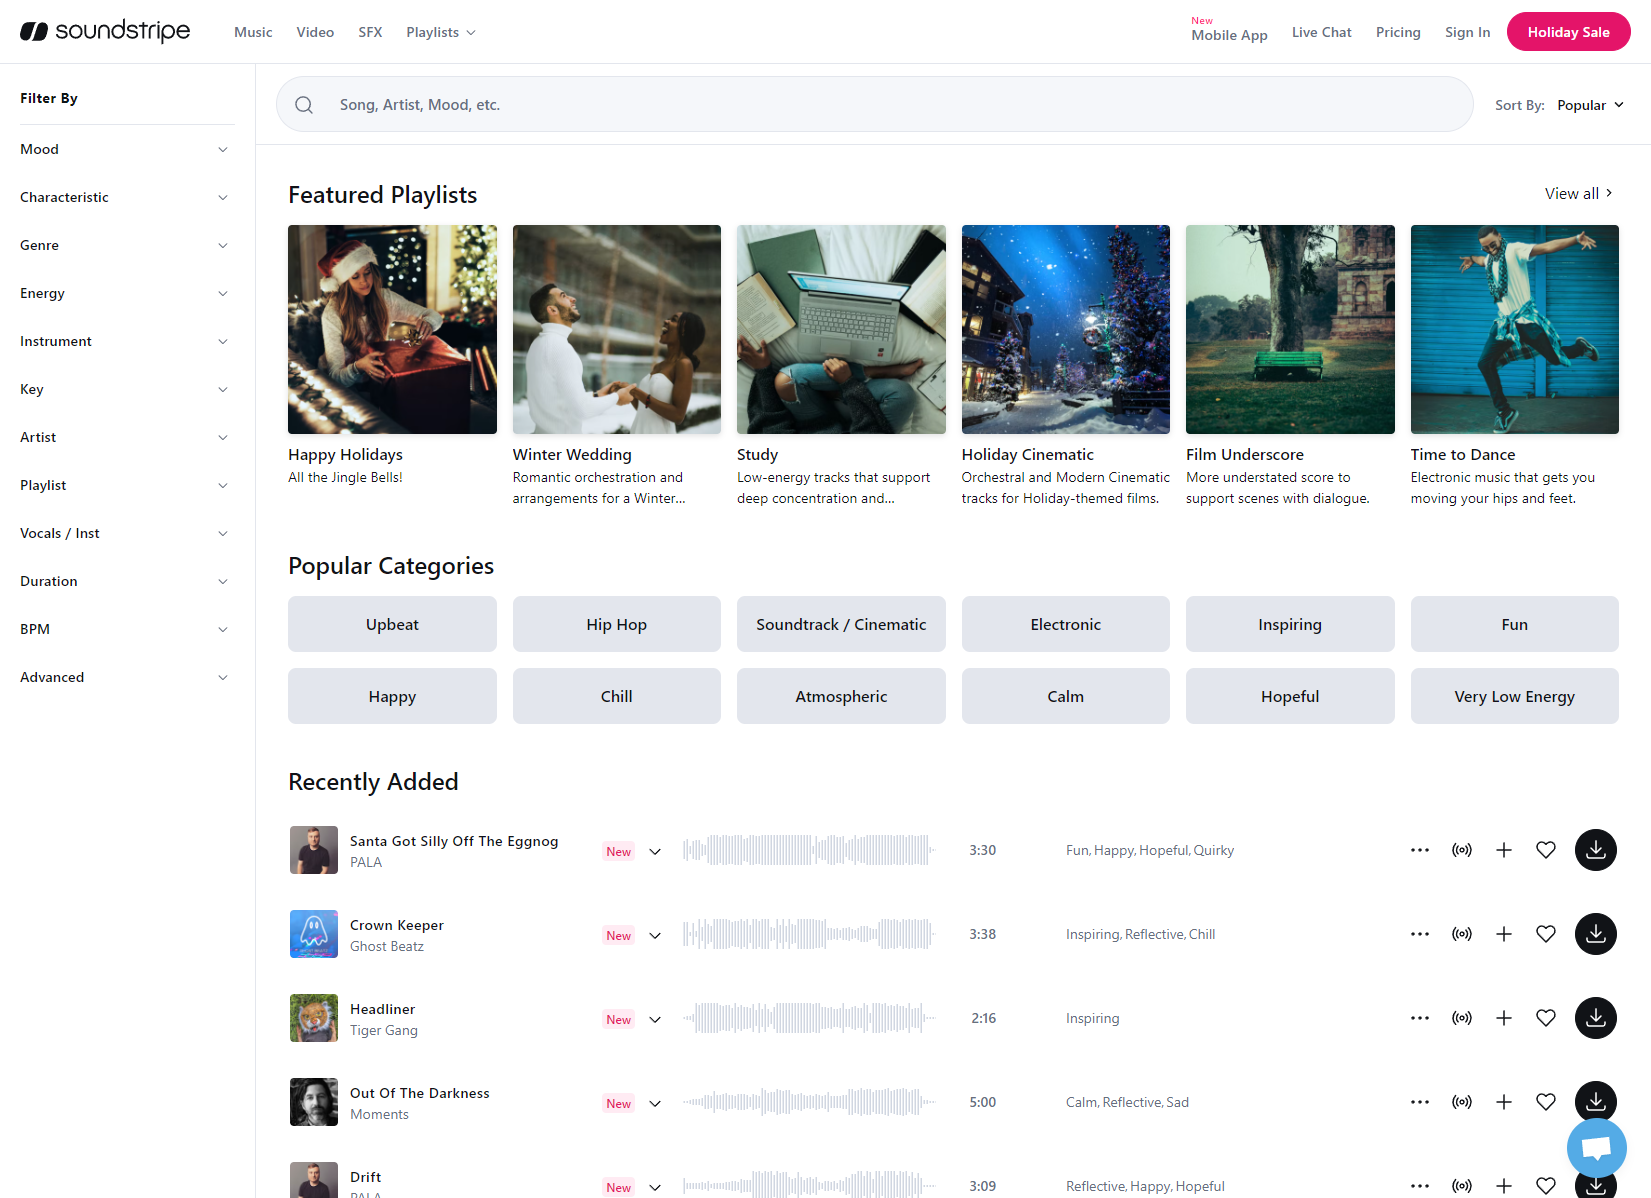Open the Playlists menu in navigation
The width and height of the screenshot is (1651, 1198).
(440, 32)
